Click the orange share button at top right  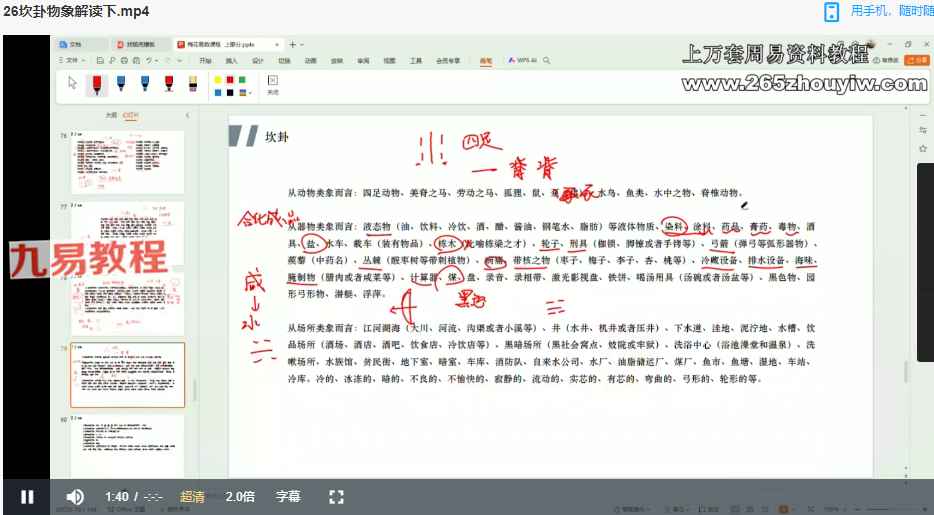[x=916, y=60]
